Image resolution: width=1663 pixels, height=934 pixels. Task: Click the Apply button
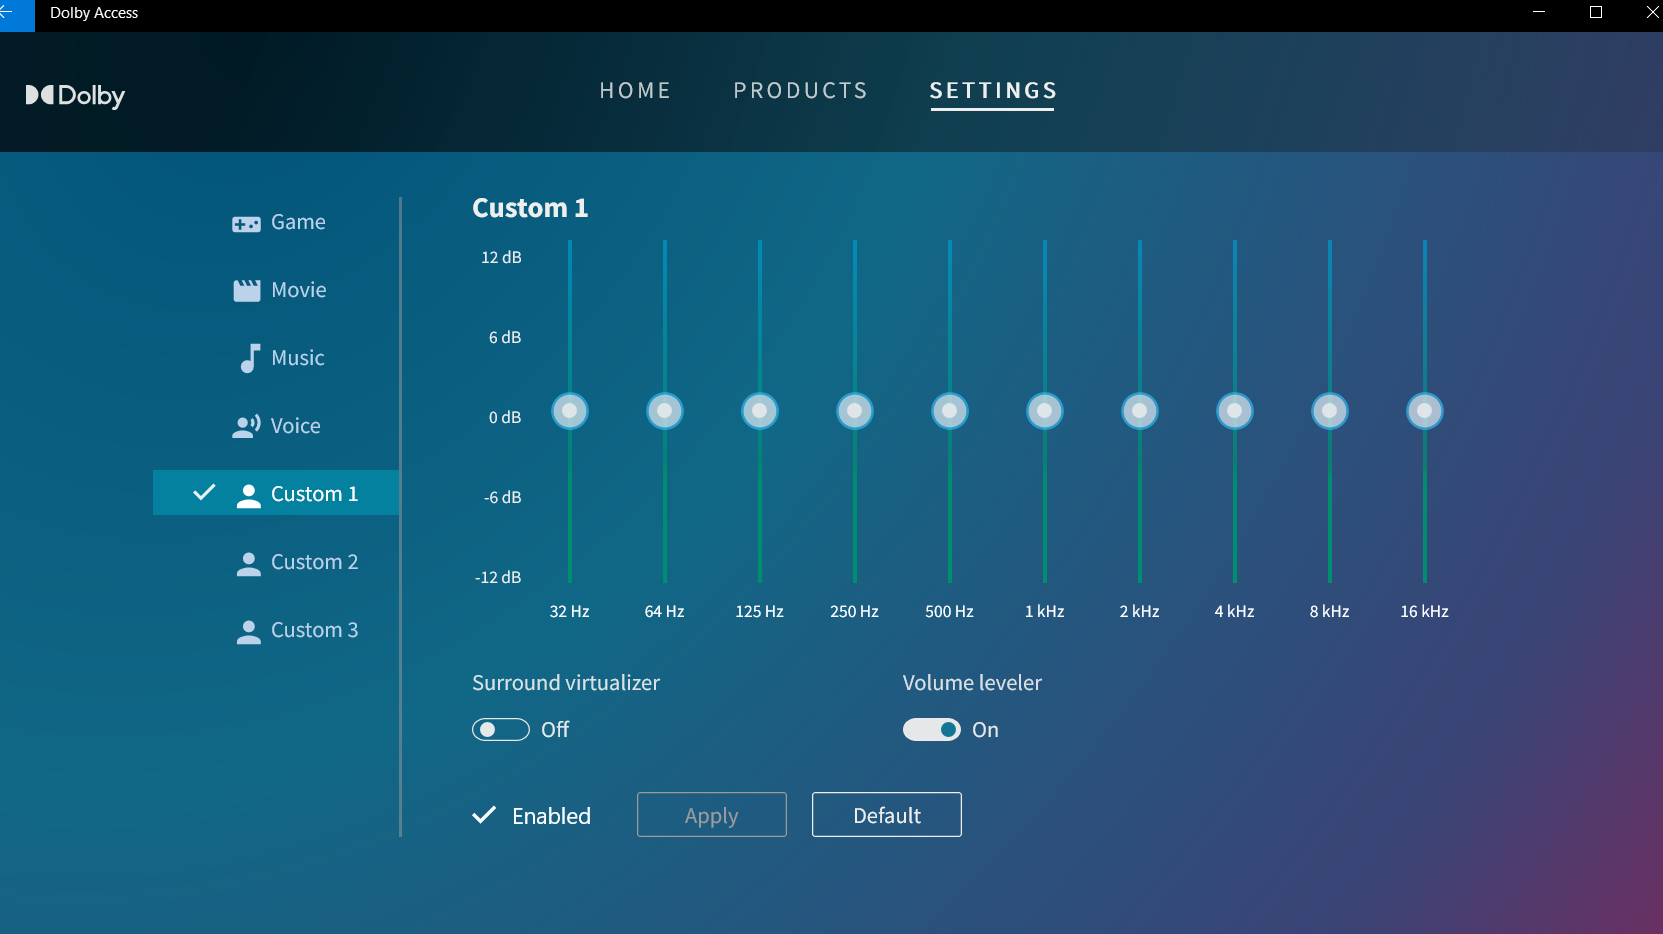click(712, 815)
